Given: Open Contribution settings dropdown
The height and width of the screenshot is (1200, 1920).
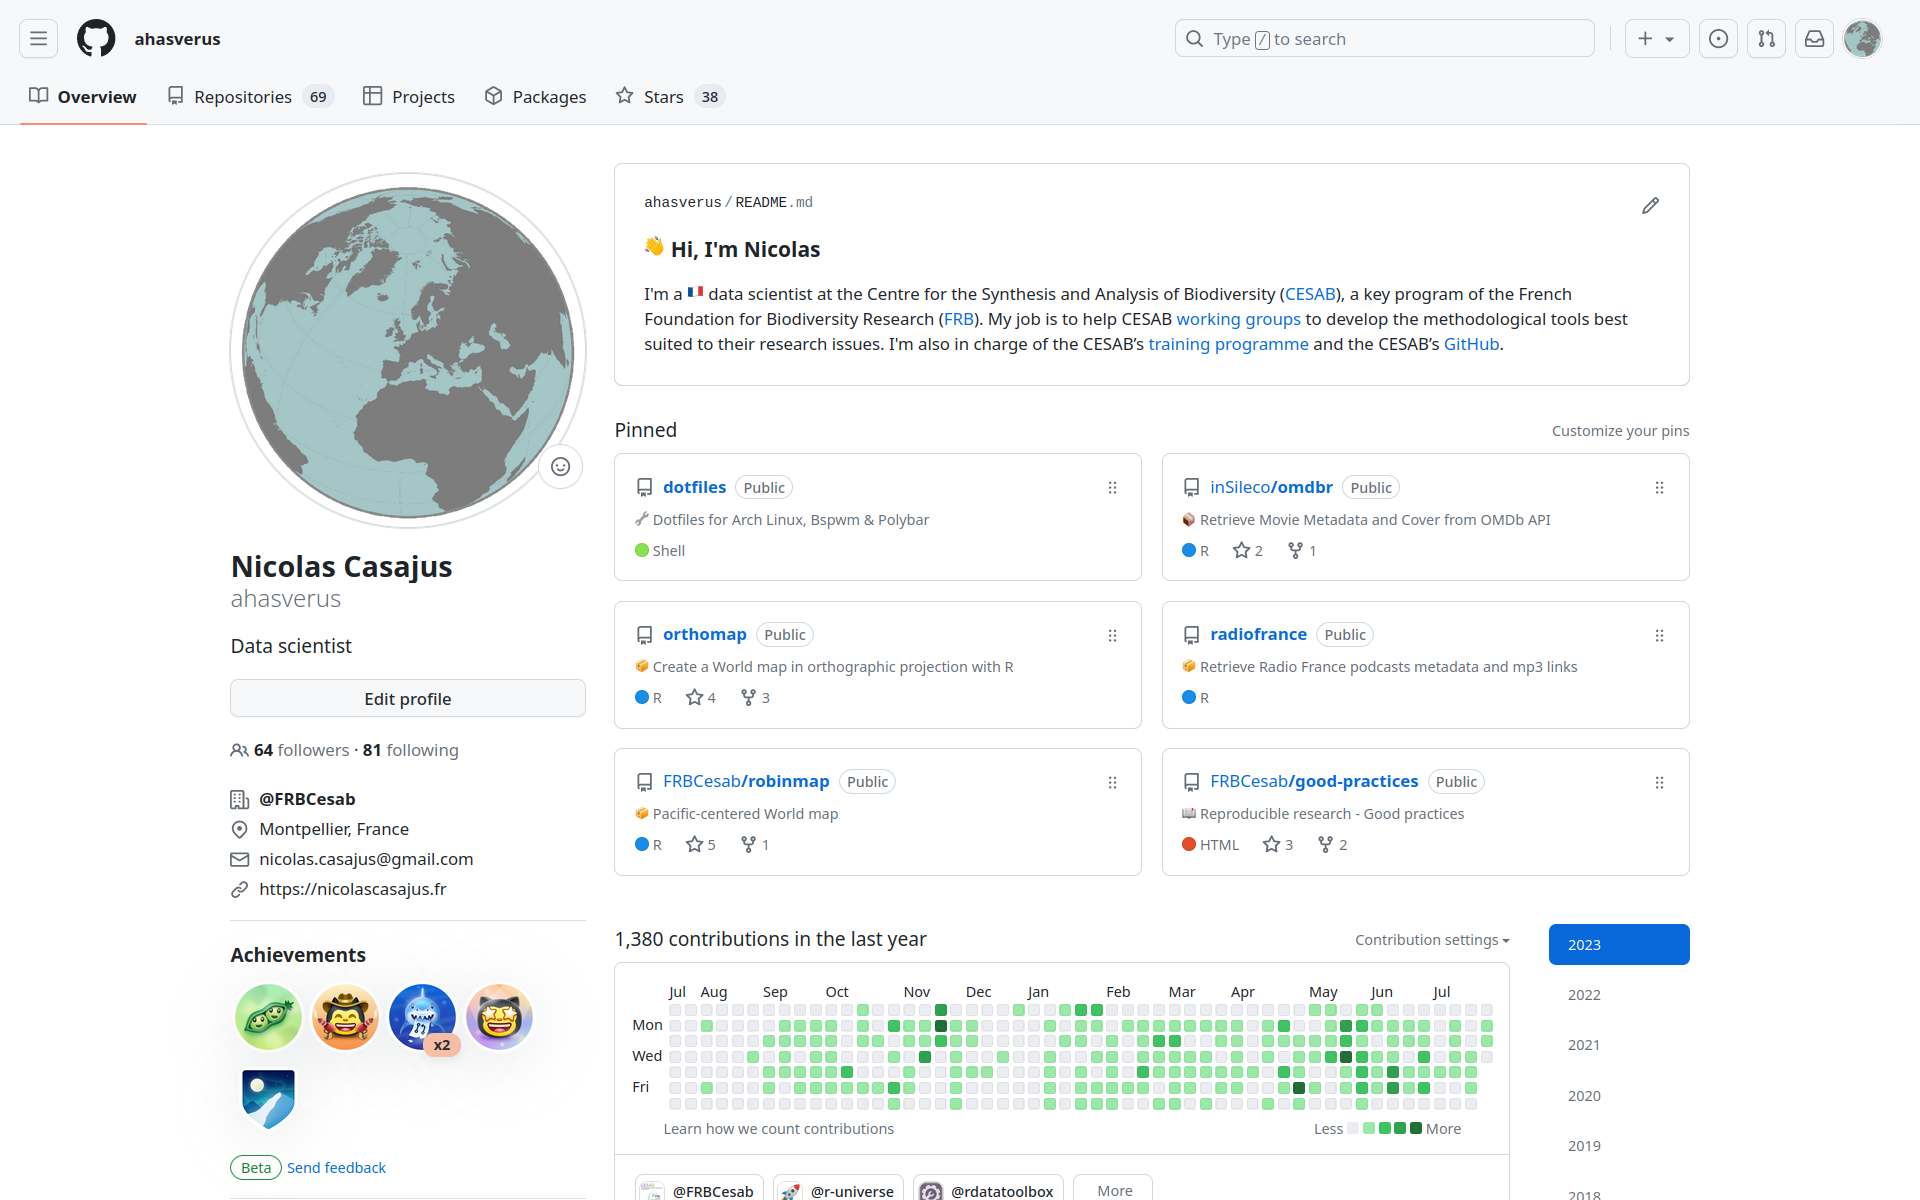Looking at the screenshot, I should click(1431, 940).
